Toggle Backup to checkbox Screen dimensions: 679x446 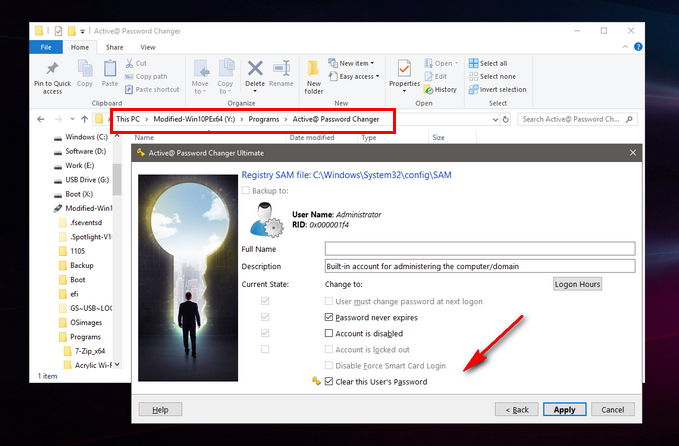[246, 190]
